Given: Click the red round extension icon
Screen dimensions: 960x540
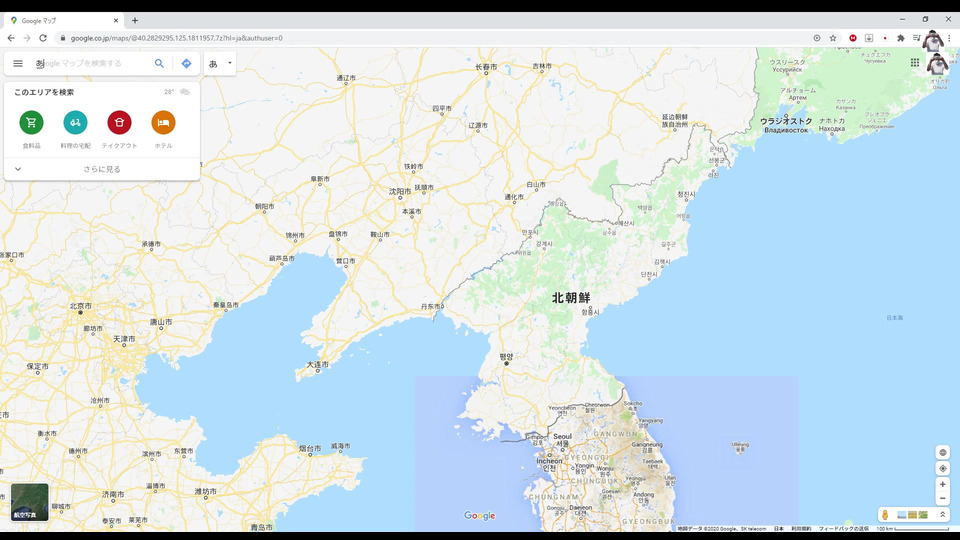Looking at the screenshot, I should click(x=853, y=38).
